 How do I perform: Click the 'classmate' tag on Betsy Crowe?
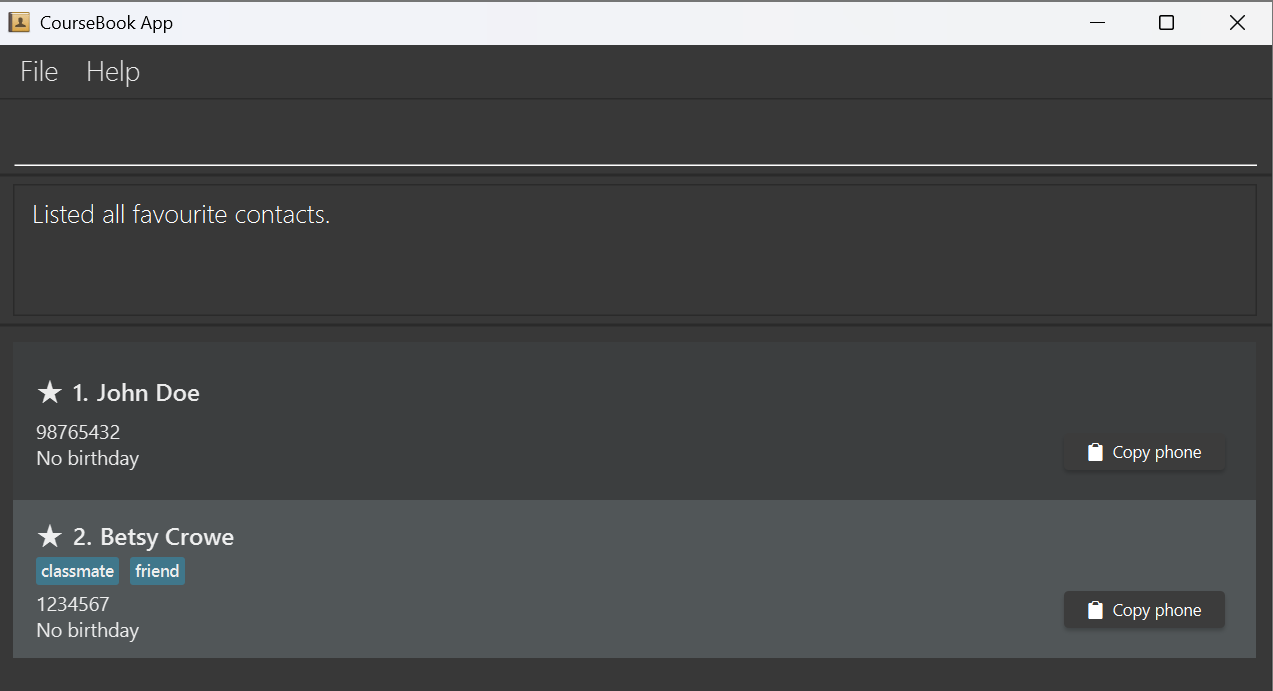tap(78, 571)
